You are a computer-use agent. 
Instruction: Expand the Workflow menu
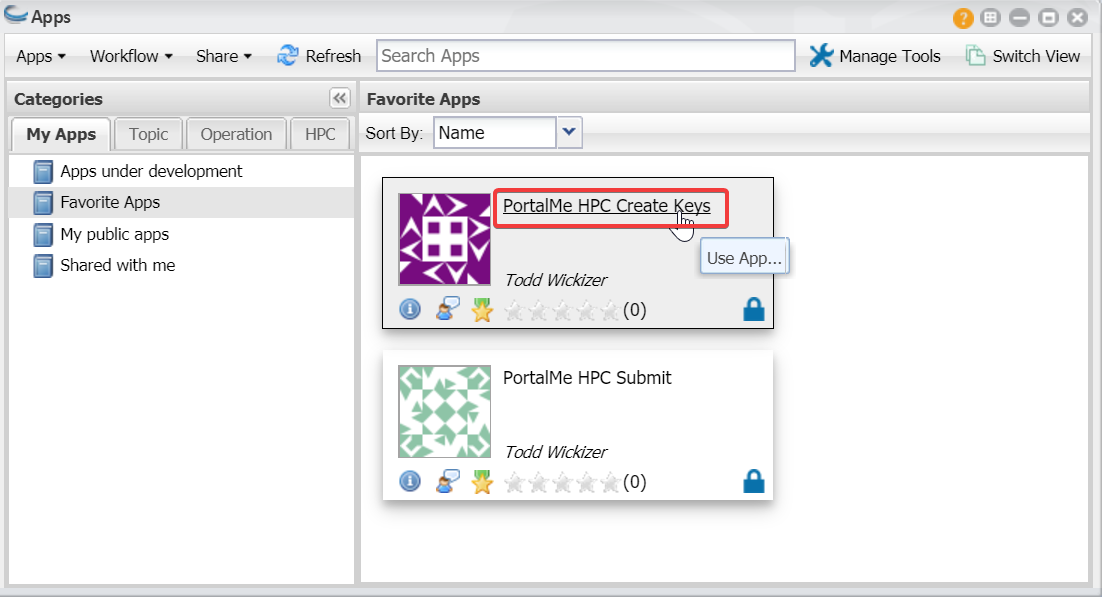[131, 56]
